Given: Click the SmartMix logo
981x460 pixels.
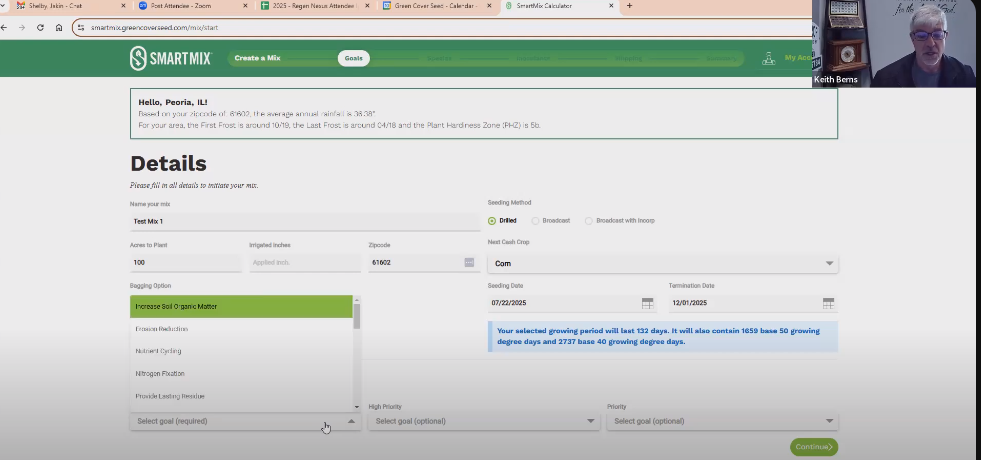Looking at the screenshot, I should 171,58.
